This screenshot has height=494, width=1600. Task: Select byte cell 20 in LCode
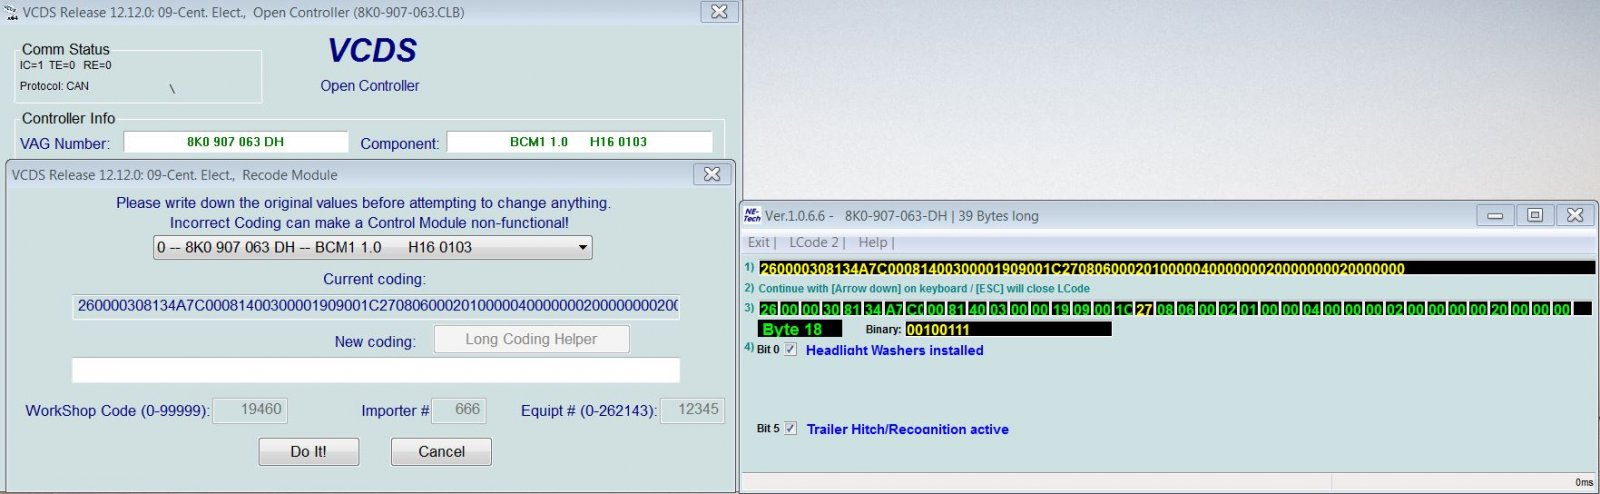(1499, 309)
